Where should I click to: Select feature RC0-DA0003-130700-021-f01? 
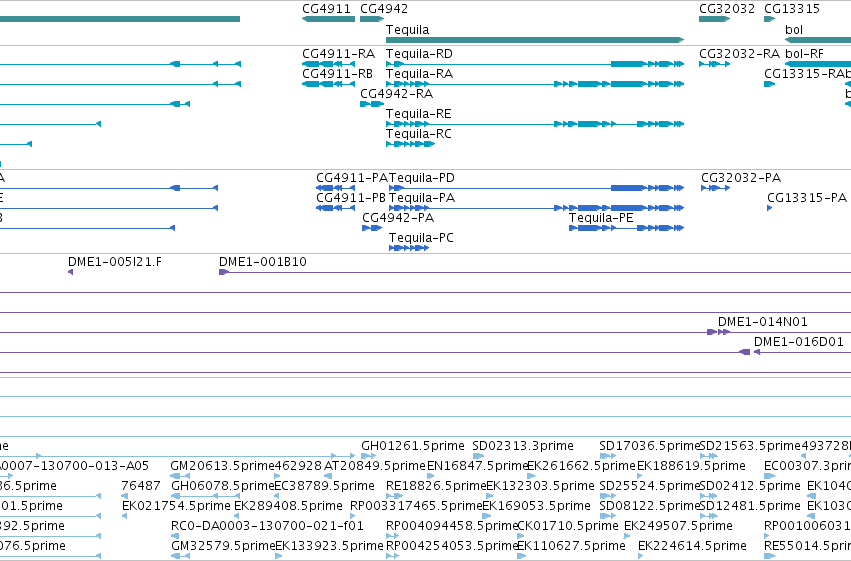pyautogui.click(x=267, y=526)
